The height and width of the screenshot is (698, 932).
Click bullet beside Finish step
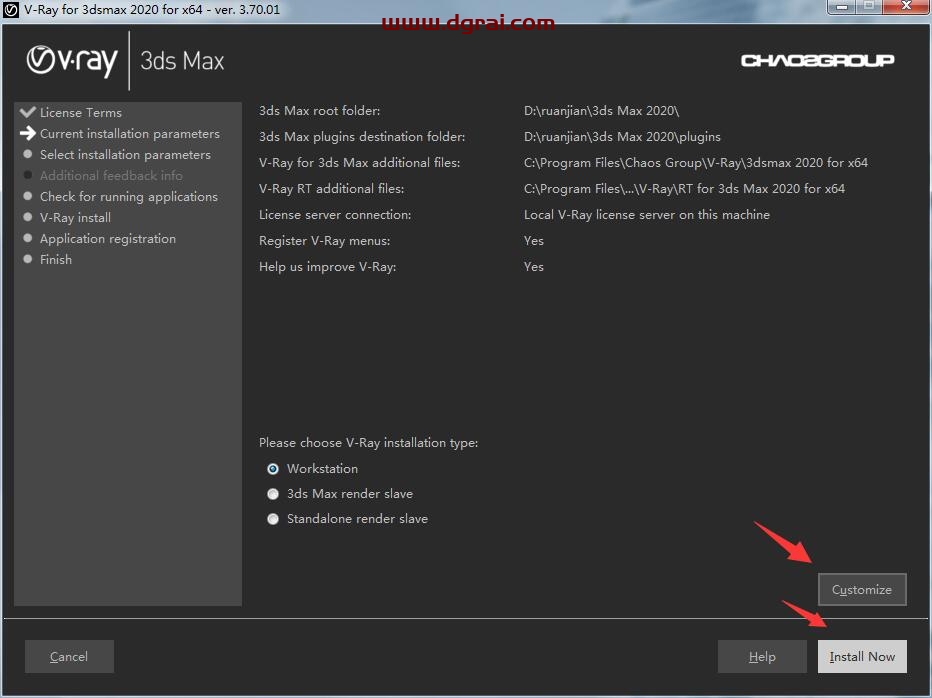click(28, 259)
